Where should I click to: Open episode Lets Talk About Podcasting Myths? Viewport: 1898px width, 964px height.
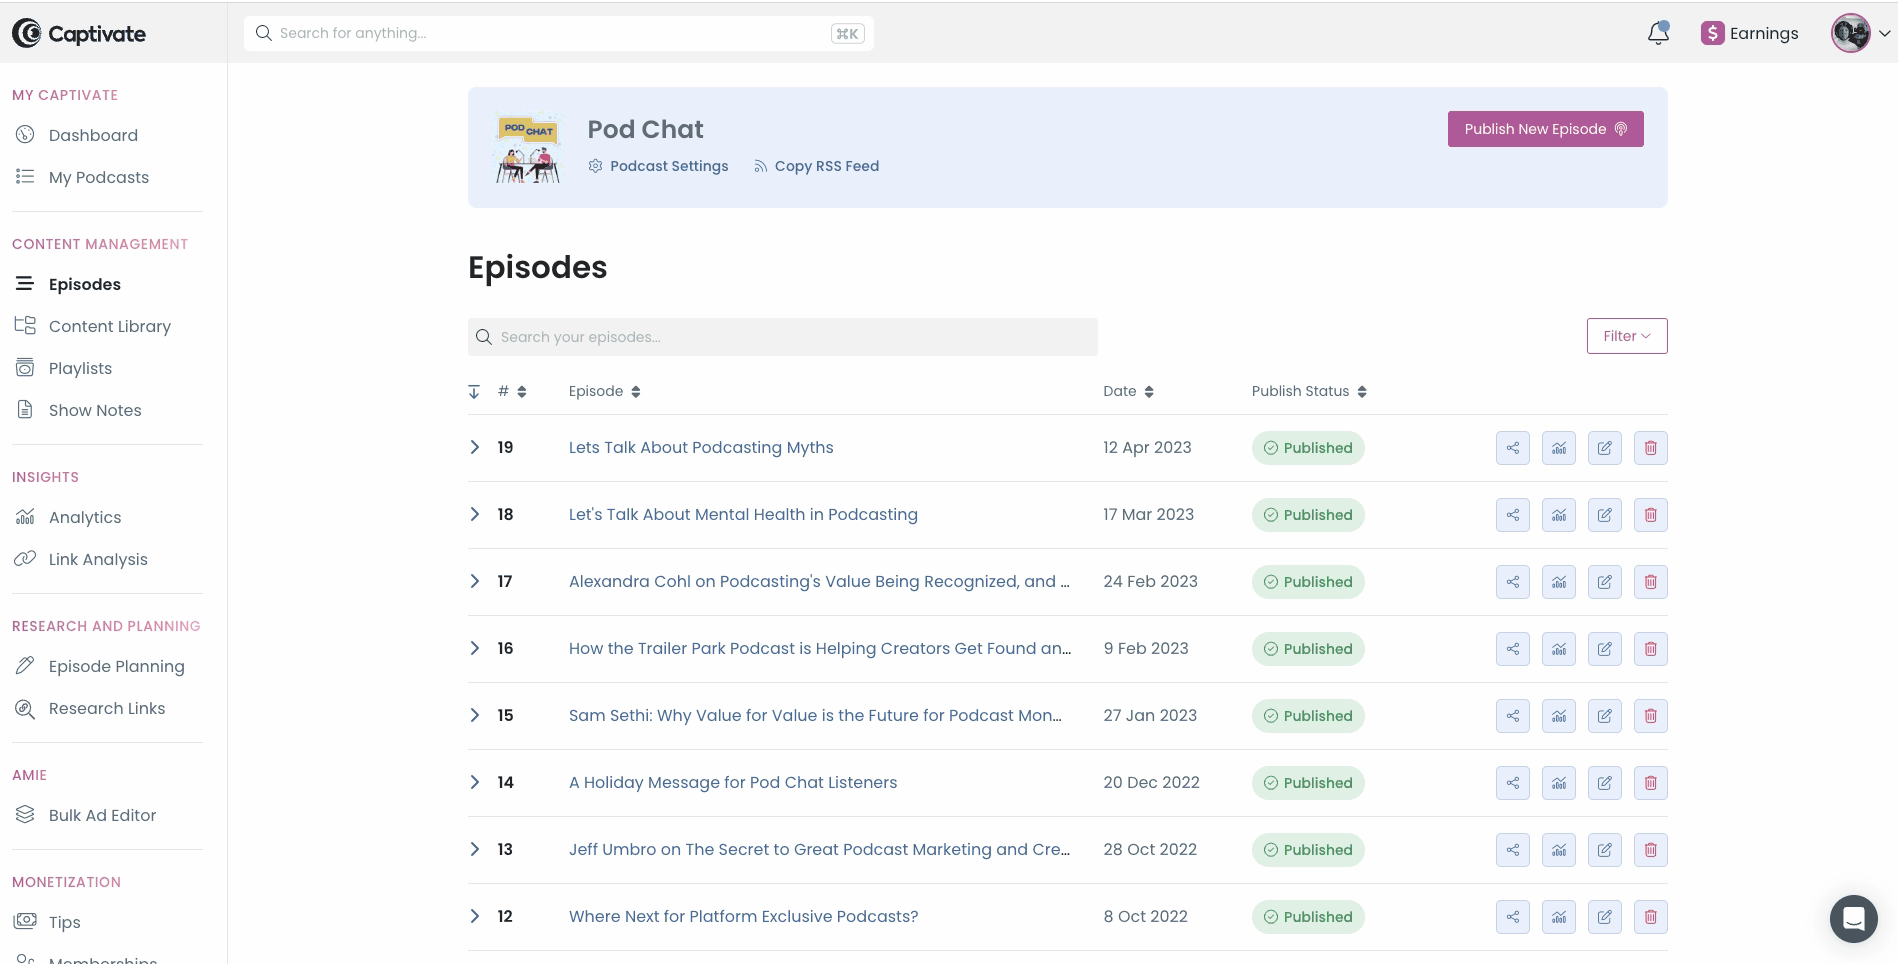[701, 447]
